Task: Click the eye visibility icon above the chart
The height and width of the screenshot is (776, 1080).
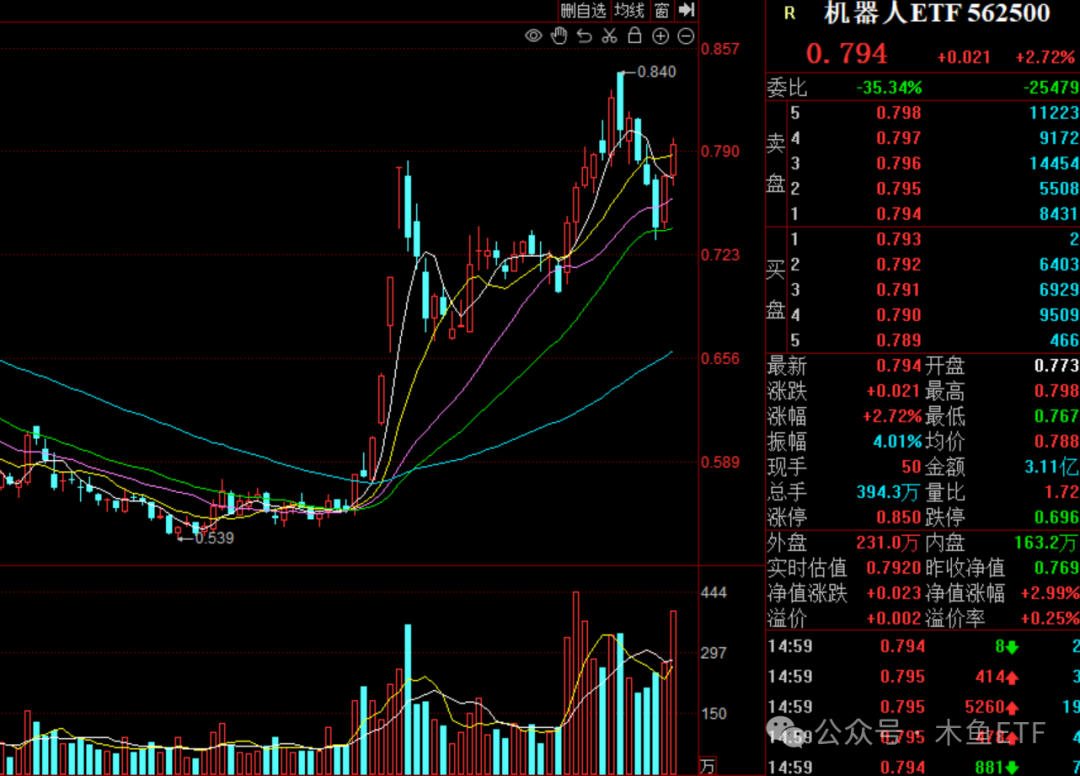Action: point(533,36)
